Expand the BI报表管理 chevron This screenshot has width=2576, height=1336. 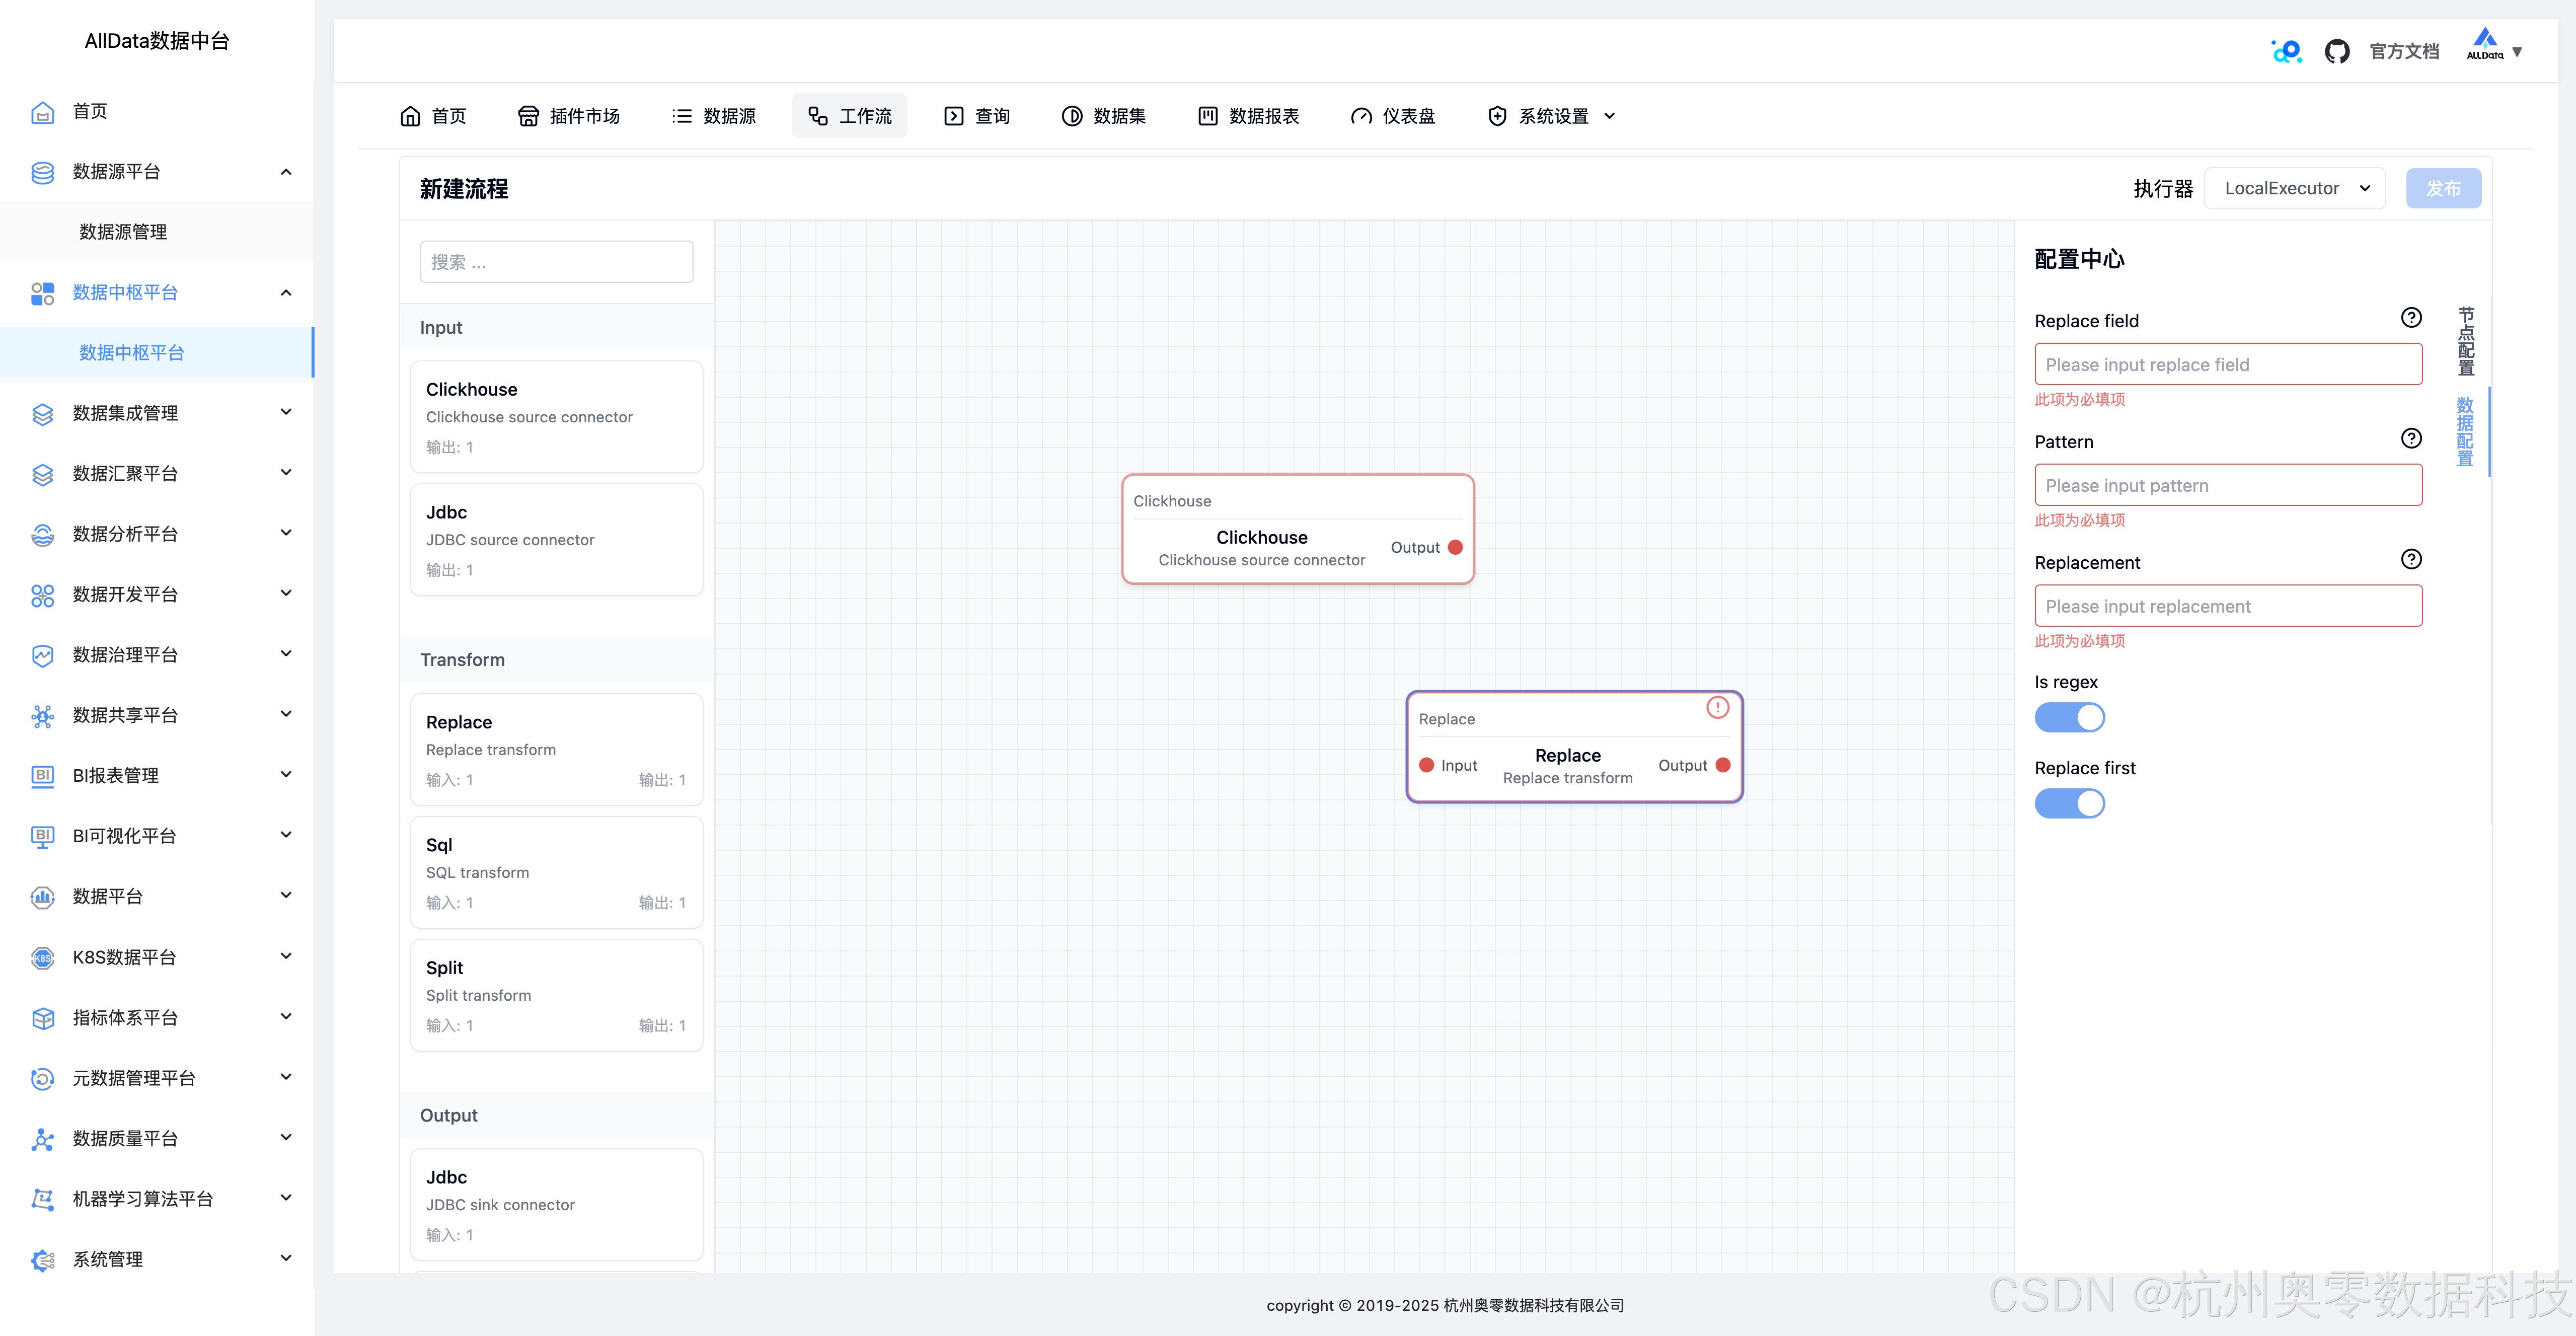click(x=286, y=774)
